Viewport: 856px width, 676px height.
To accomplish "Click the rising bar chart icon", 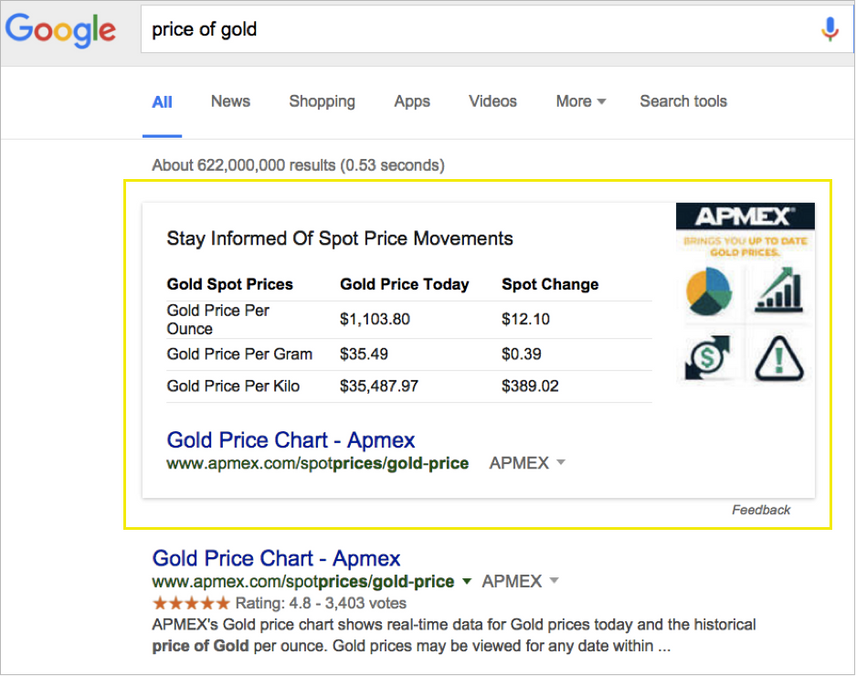I will (x=781, y=290).
